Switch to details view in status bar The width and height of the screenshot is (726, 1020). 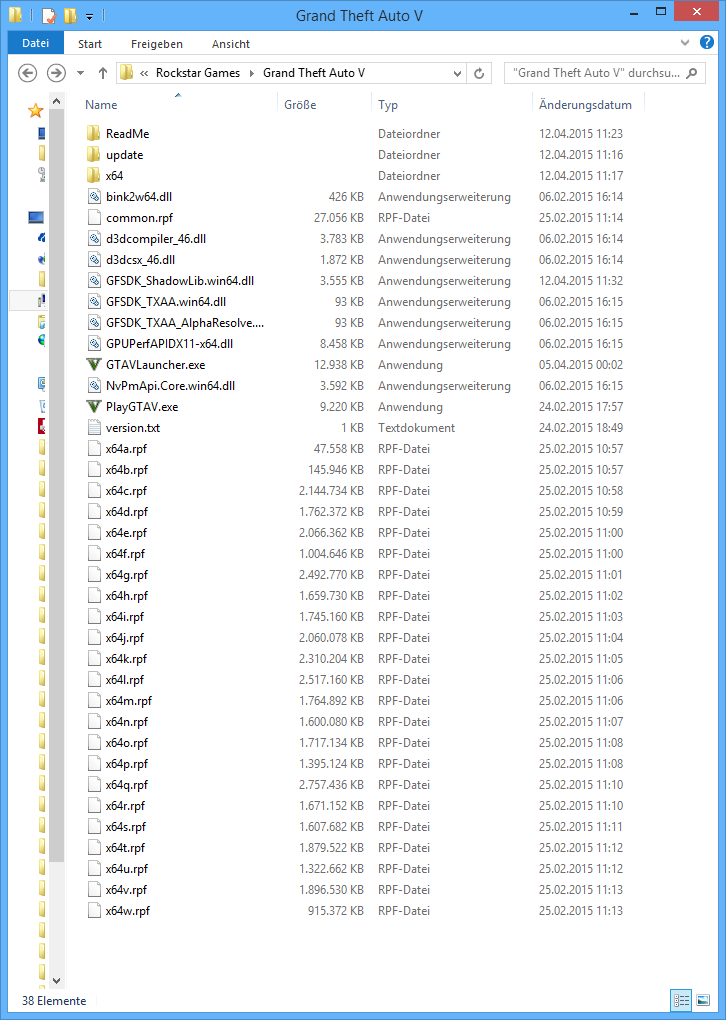[682, 999]
